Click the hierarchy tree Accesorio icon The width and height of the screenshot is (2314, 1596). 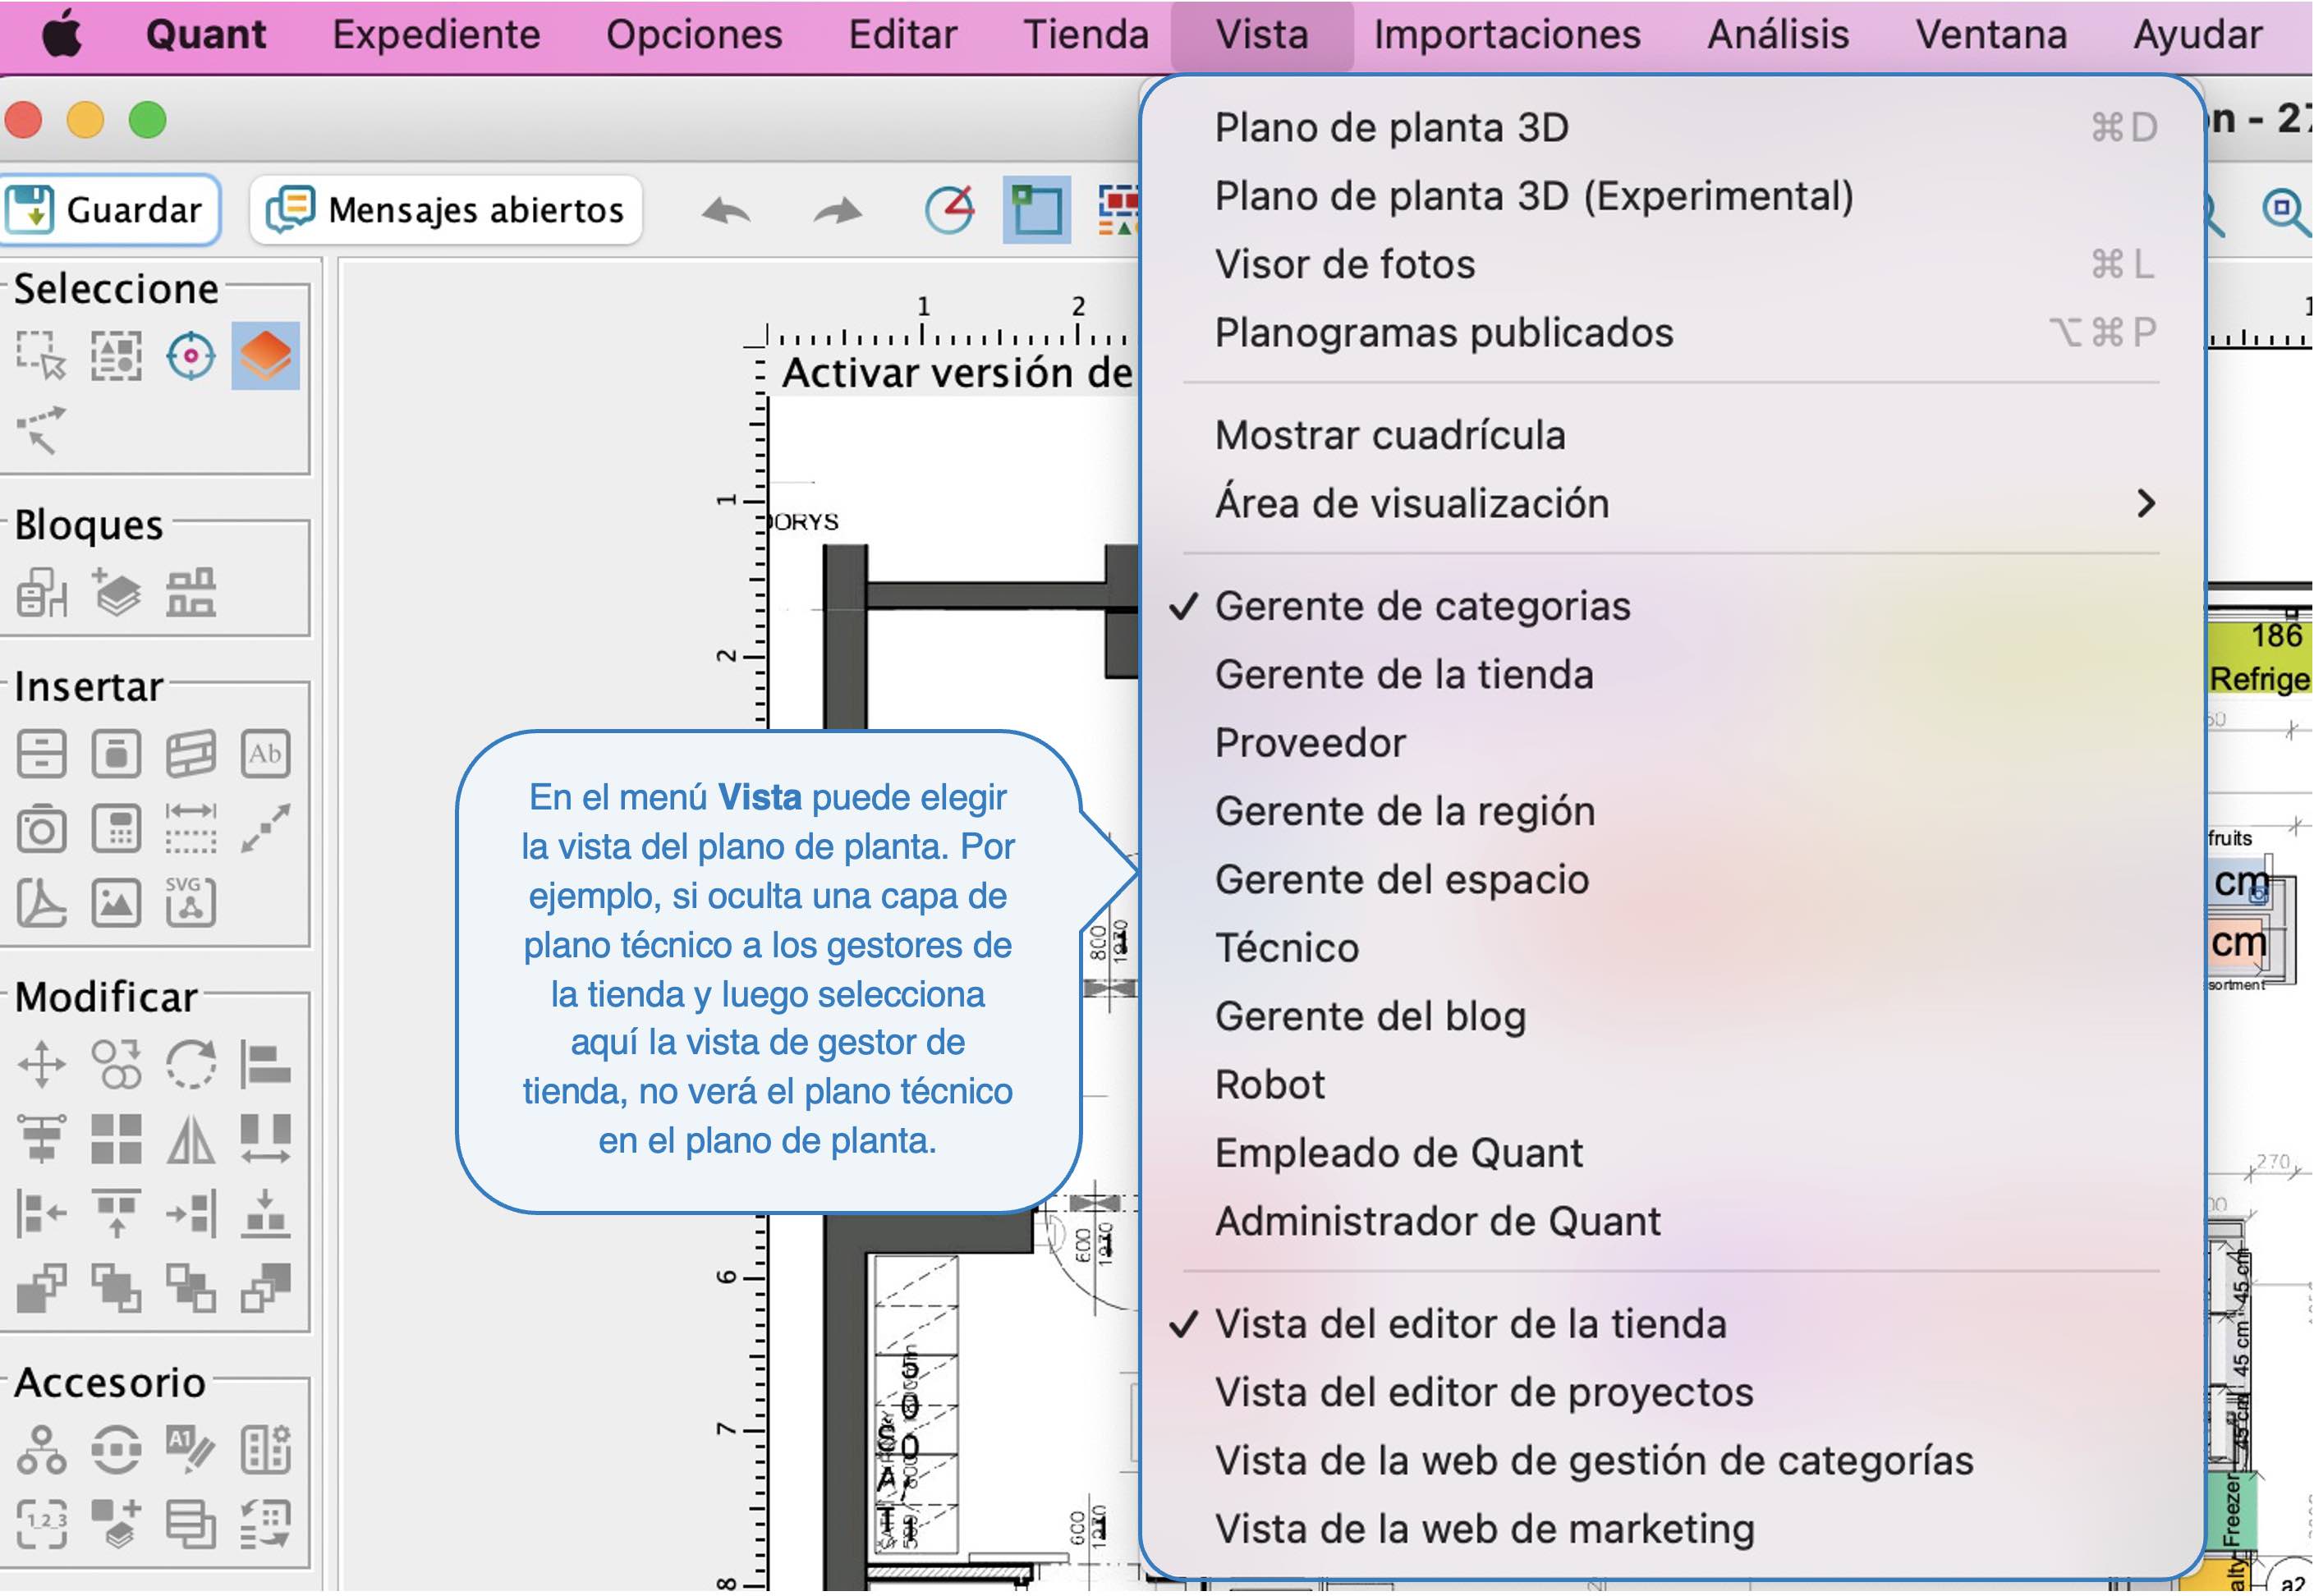41,1450
